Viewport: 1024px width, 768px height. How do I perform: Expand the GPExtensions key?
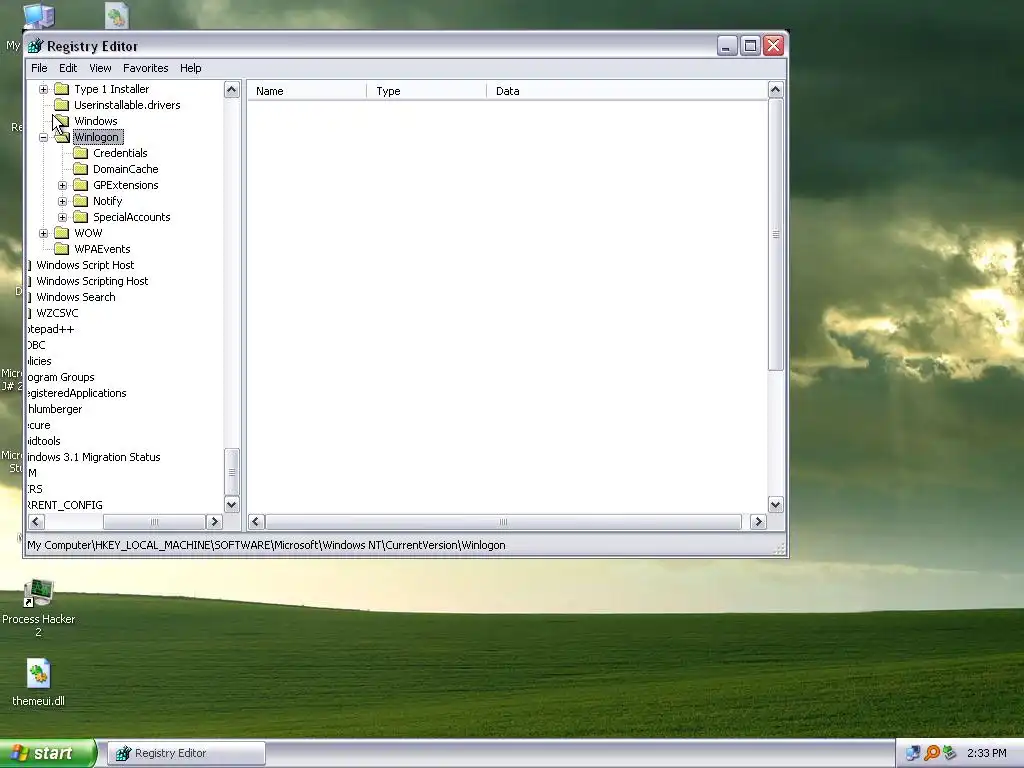point(63,185)
